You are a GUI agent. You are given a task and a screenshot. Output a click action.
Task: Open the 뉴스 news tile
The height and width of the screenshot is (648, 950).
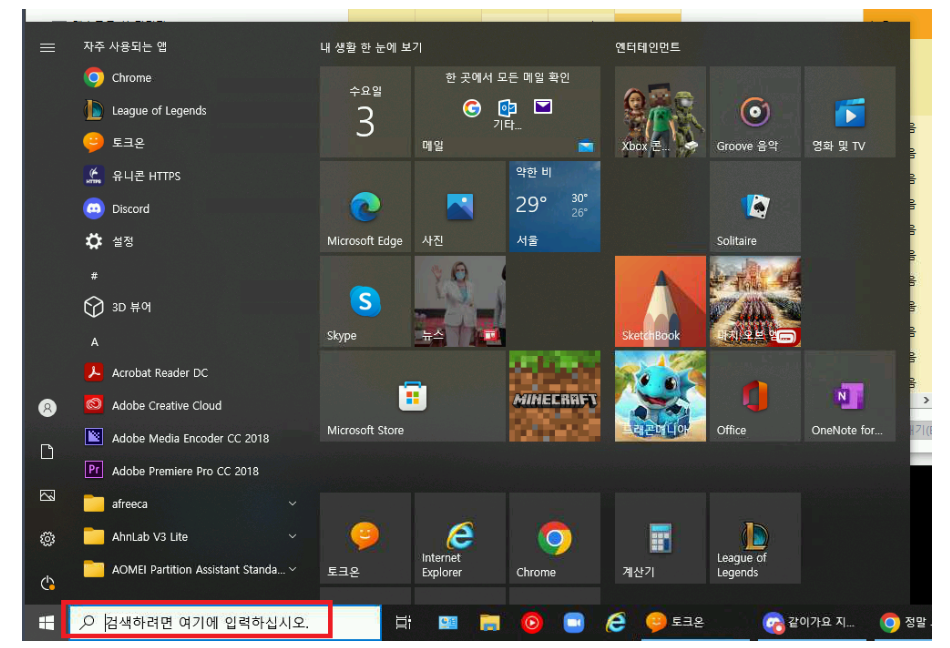pos(460,301)
